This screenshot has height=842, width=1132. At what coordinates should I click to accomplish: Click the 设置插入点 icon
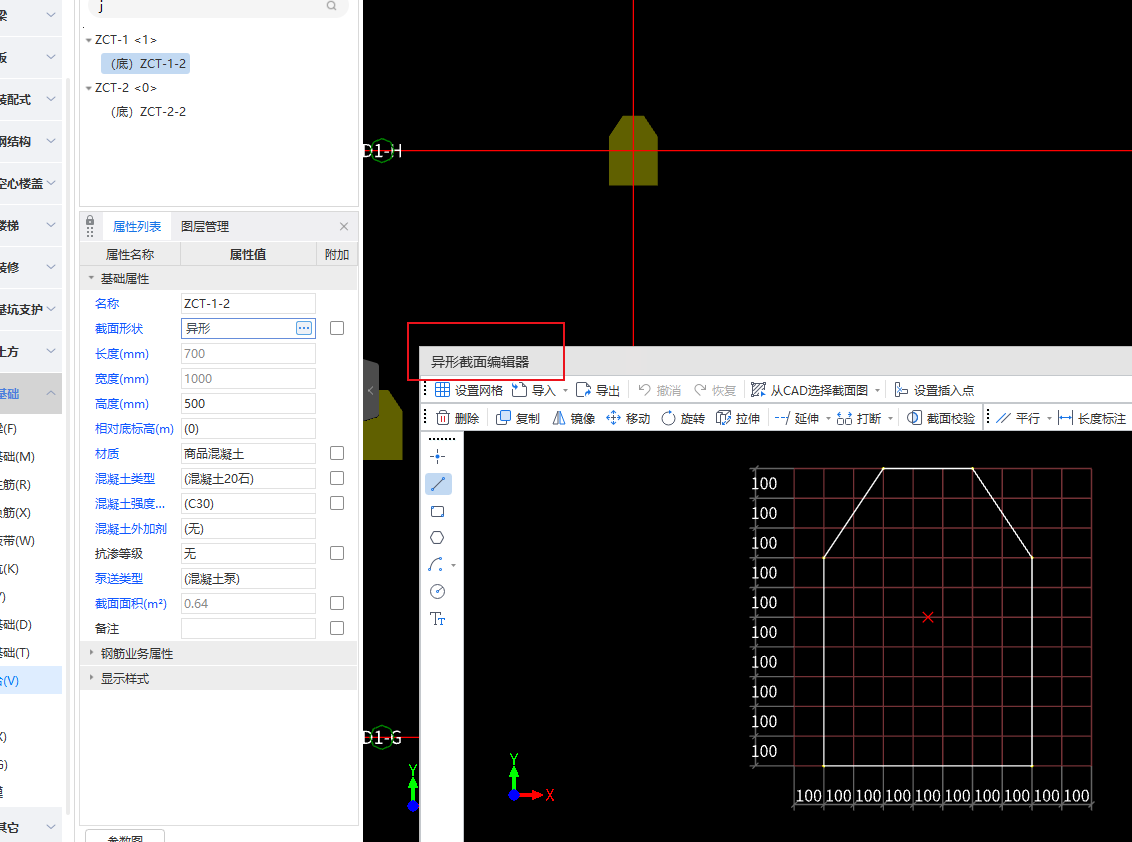[901, 390]
